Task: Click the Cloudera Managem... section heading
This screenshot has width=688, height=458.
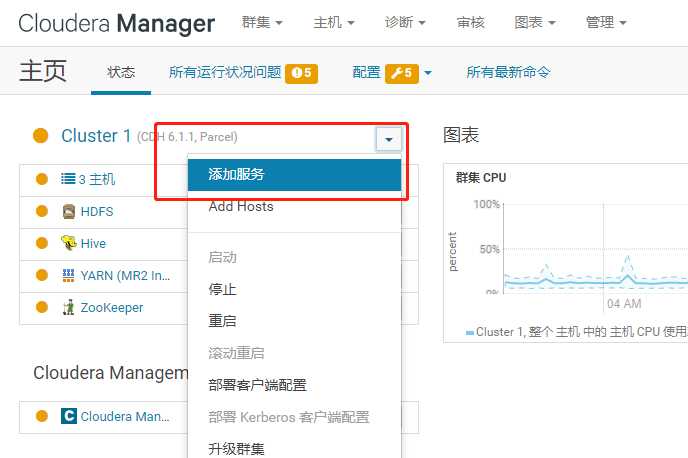Action: (111, 373)
